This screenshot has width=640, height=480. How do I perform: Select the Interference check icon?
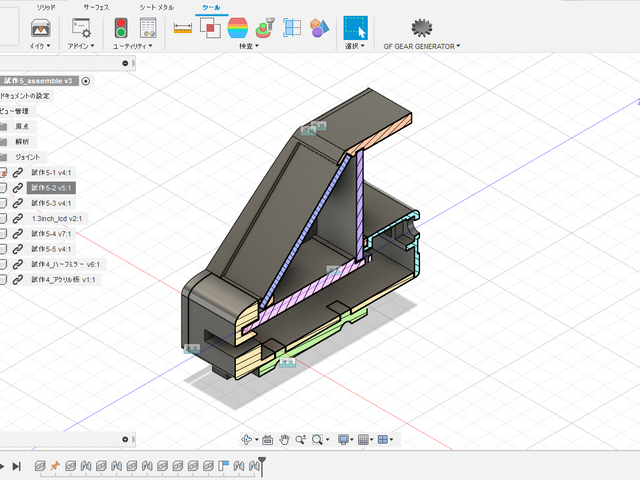pos(210,28)
